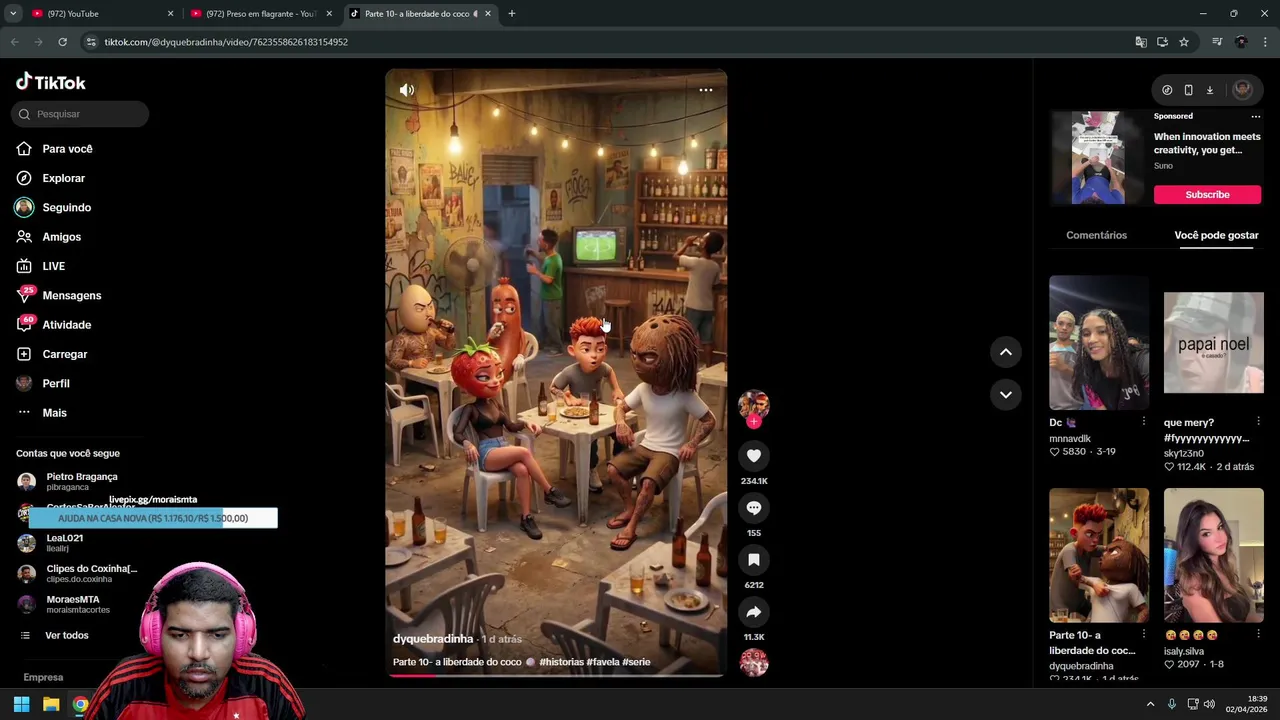Open options for que mery video card
This screenshot has width=1280, height=720.
(x=1258, y=422)
